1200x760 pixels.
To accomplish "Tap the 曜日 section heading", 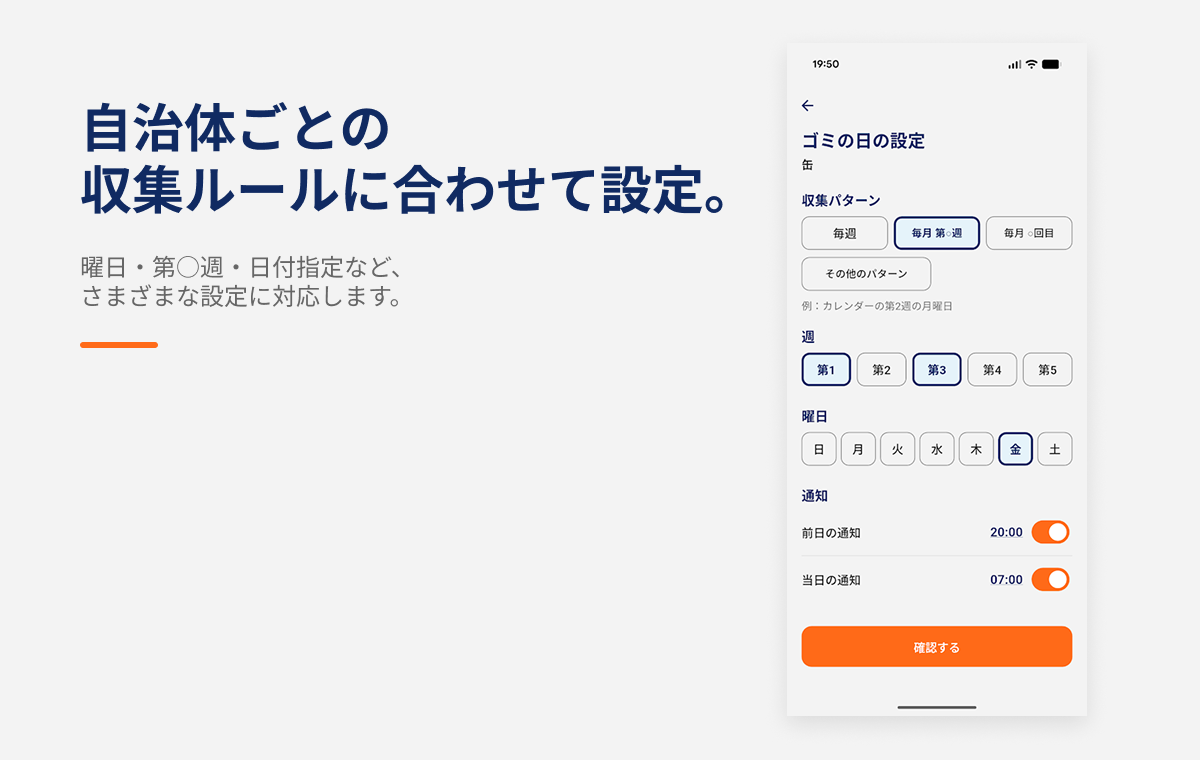I will (x=815, y=416).
